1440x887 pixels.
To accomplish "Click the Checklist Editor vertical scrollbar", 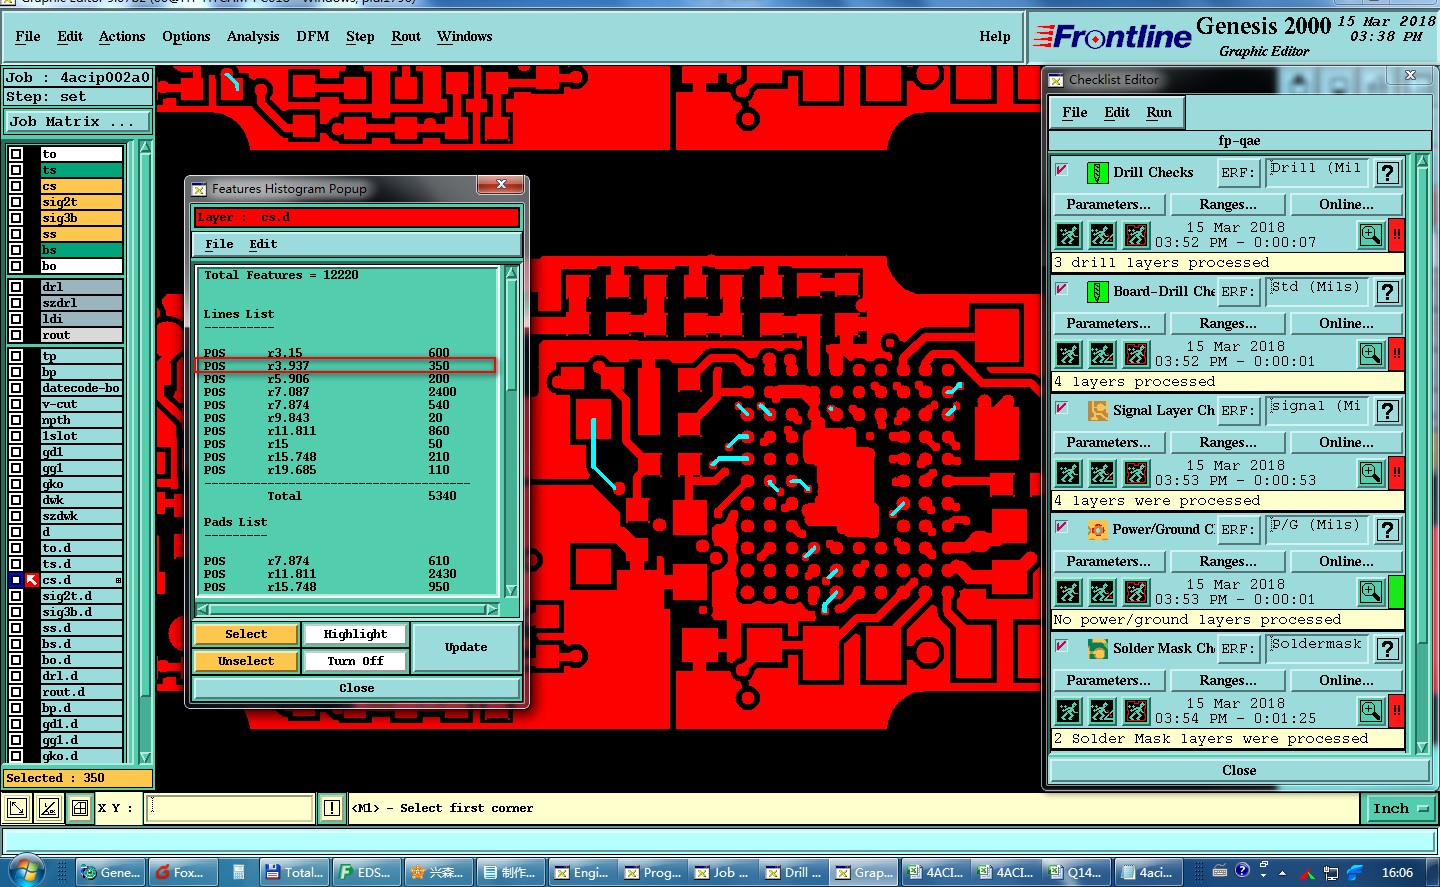I will click(x=1423, y=453).
